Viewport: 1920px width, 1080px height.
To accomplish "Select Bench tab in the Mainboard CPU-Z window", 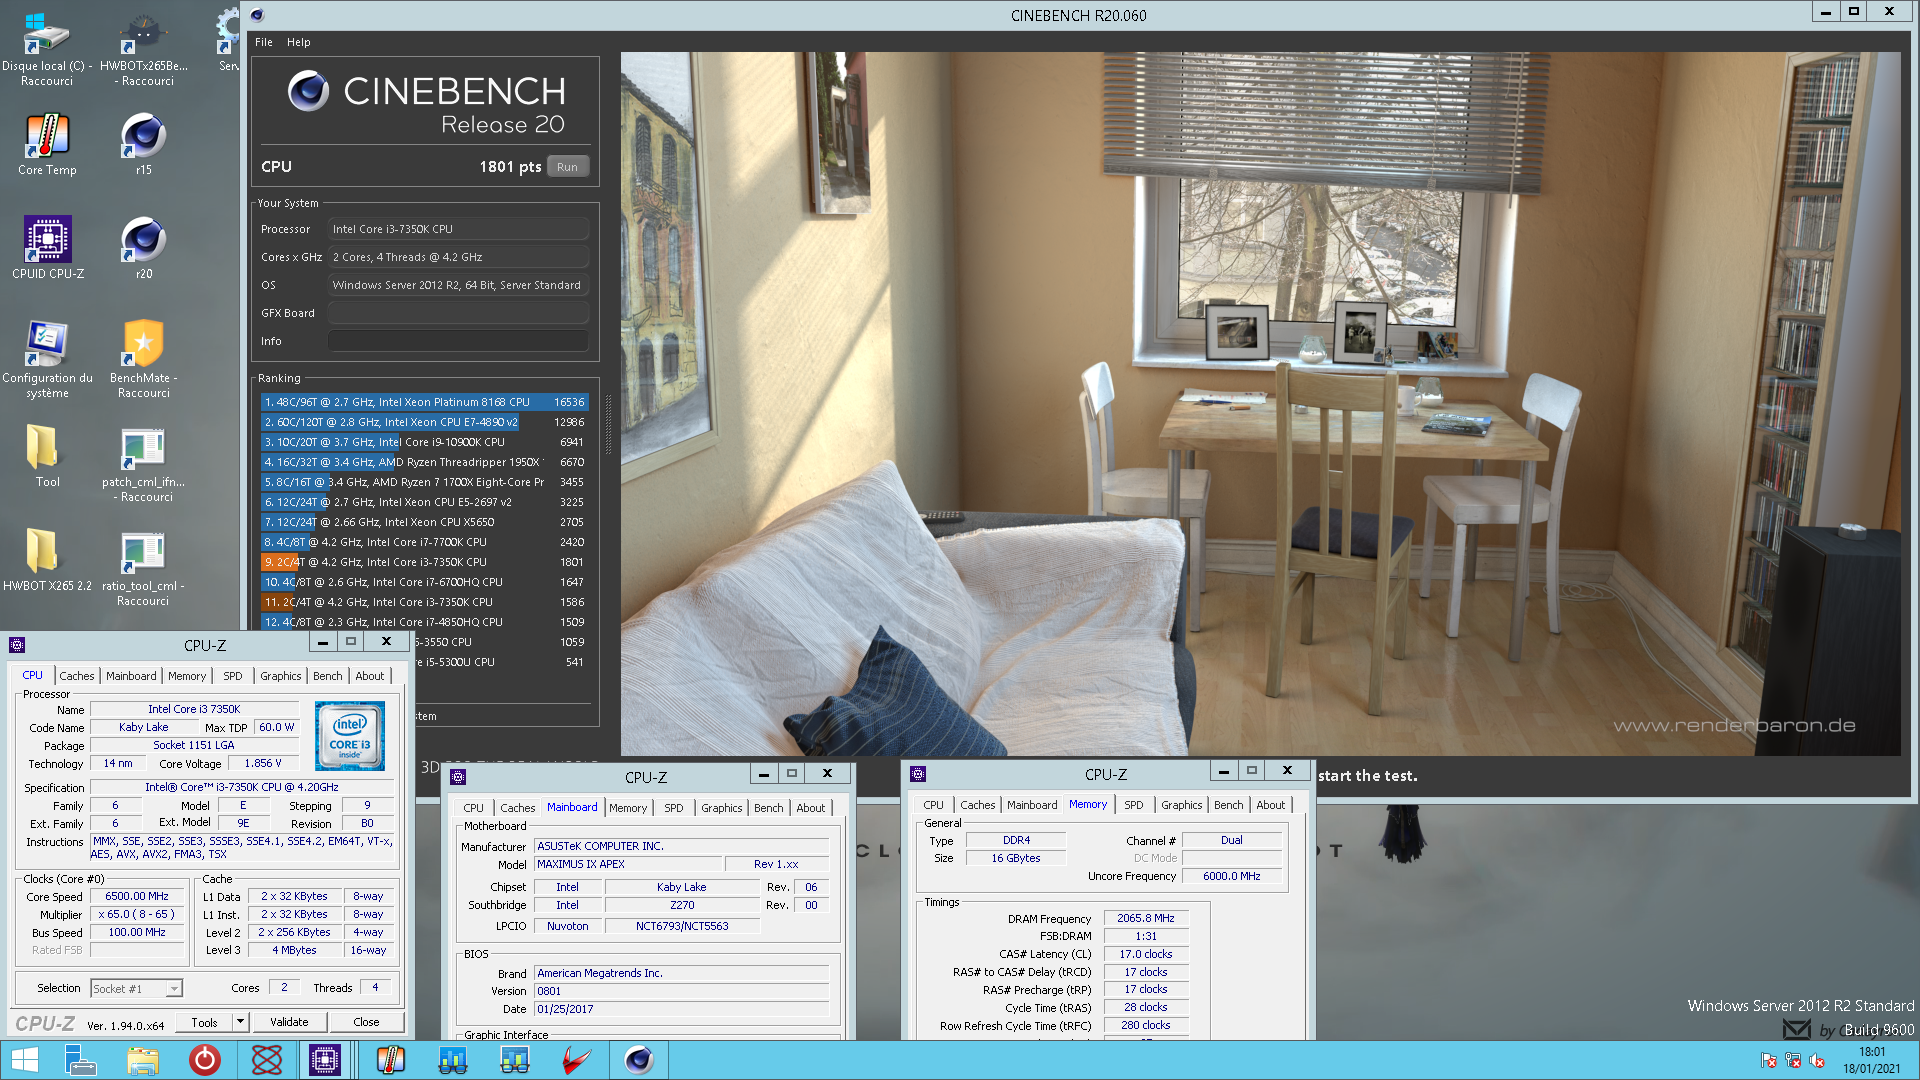I will coord(768,808).
